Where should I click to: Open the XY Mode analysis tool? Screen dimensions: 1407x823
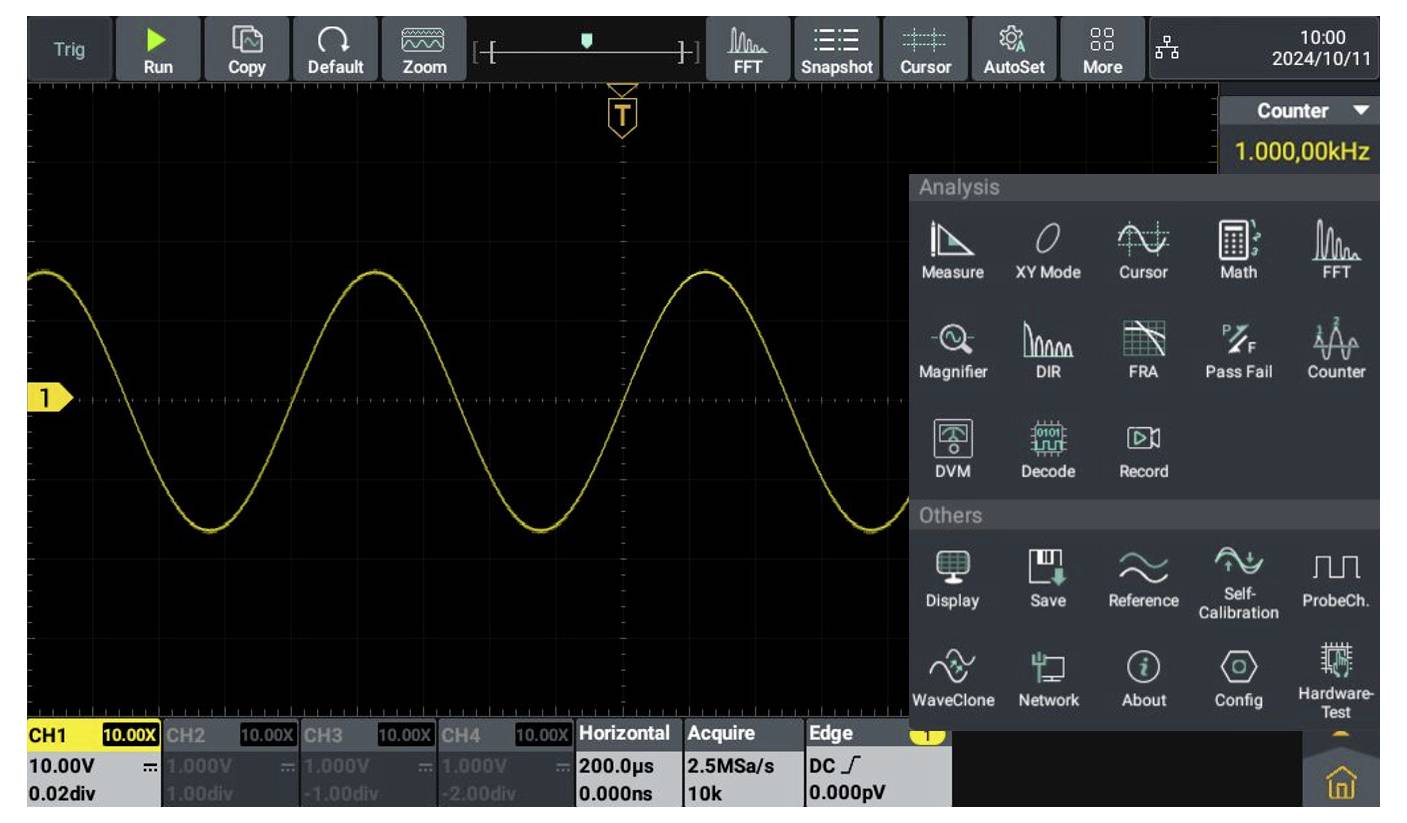click(1047, 250)
